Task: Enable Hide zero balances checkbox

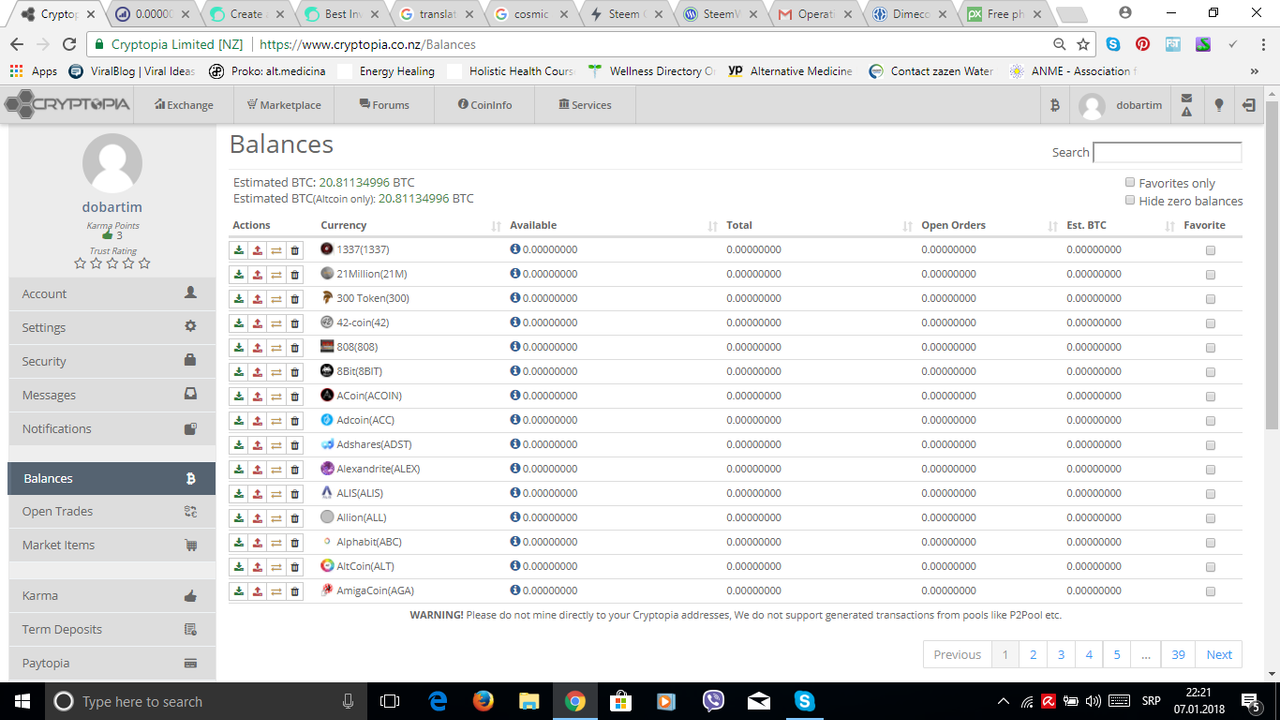Action: [x=1130, y=200]
